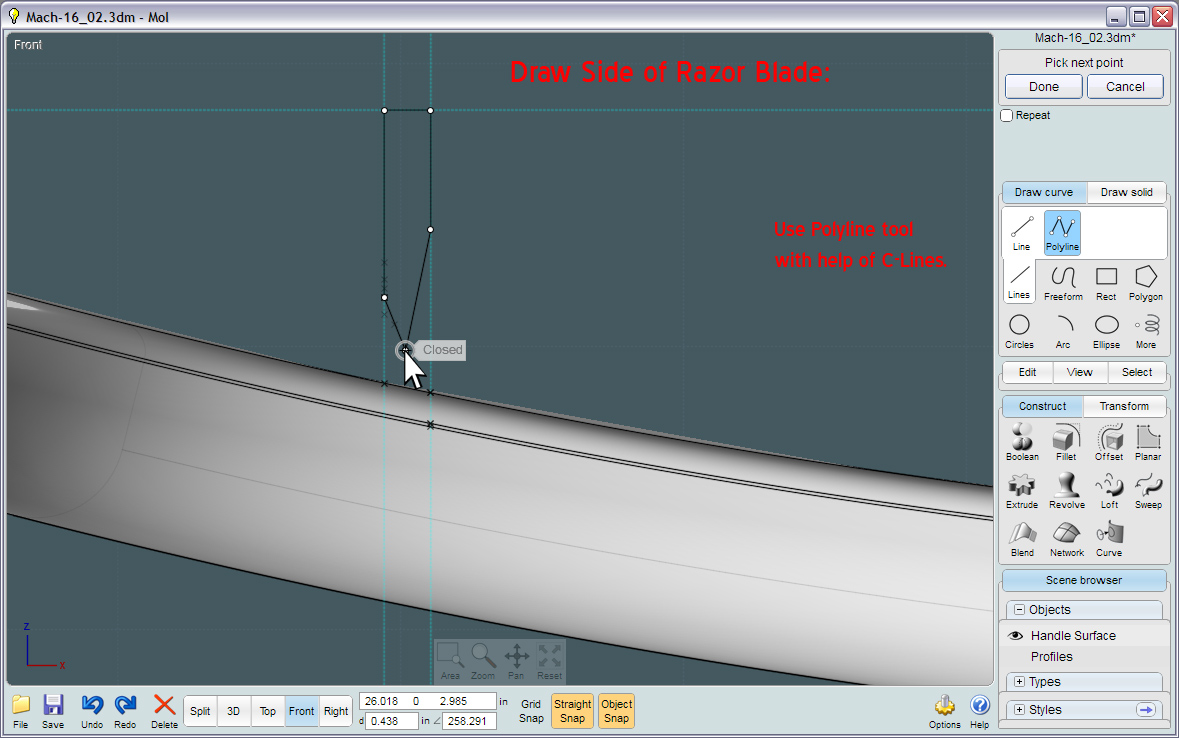Switch to the Construct tab
Viewport: 1179px width, 738px height.
coord(1042,405)
